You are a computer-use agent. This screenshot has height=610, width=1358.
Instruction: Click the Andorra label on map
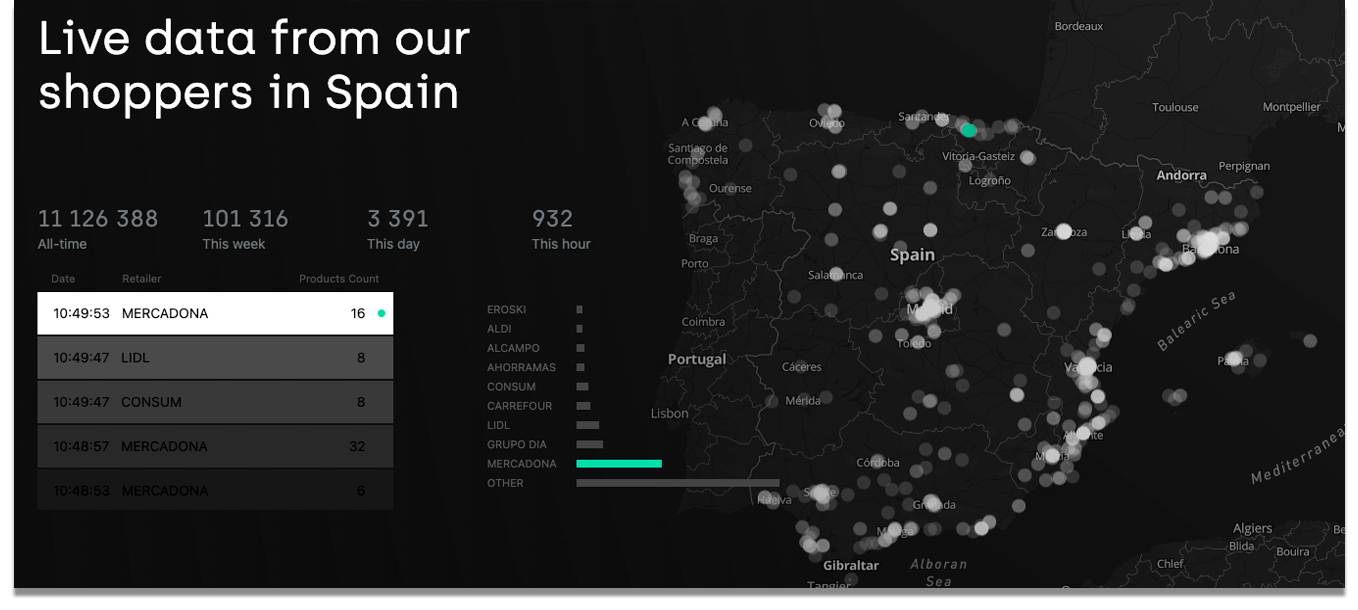tap(1181, 175)
